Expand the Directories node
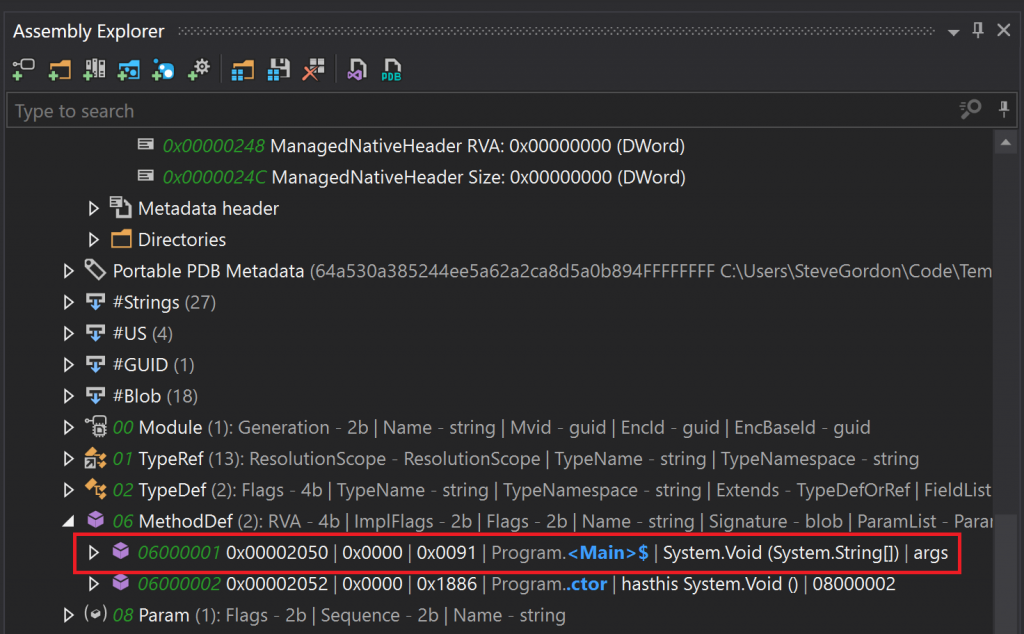 coord(93,240)
